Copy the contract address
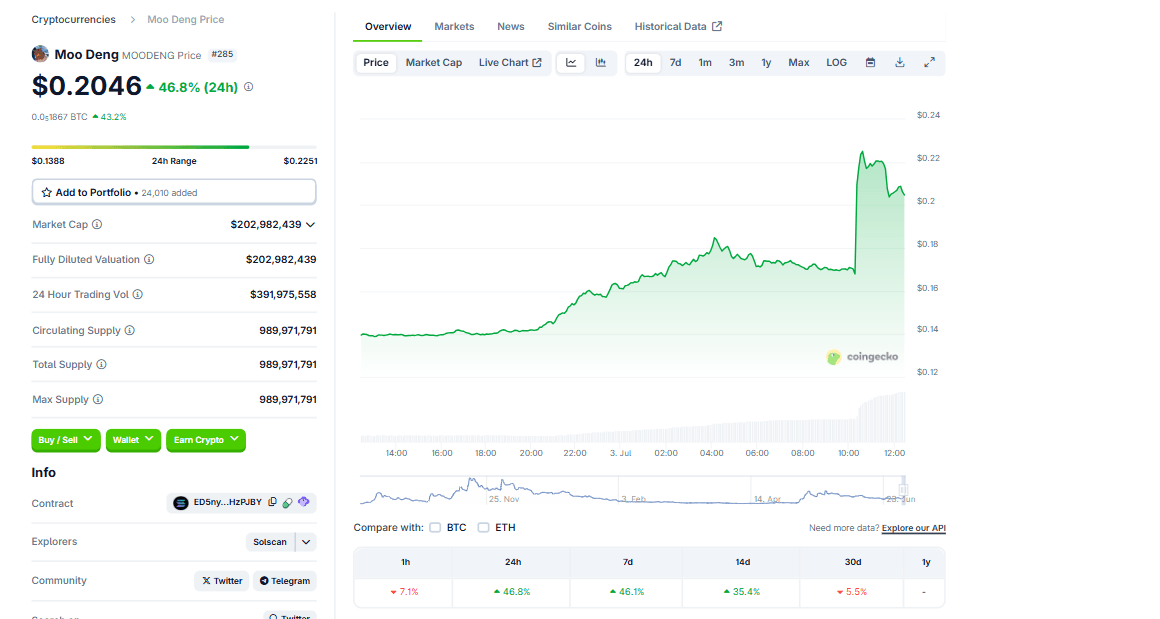Screen dimensions: 1160x619 272,503
